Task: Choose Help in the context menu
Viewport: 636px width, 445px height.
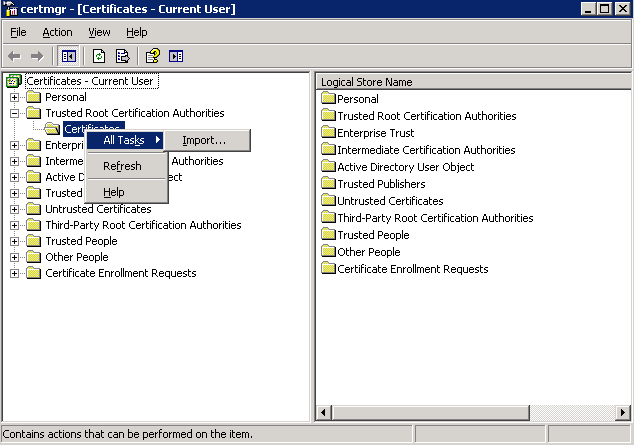Action: click(126, 192)
